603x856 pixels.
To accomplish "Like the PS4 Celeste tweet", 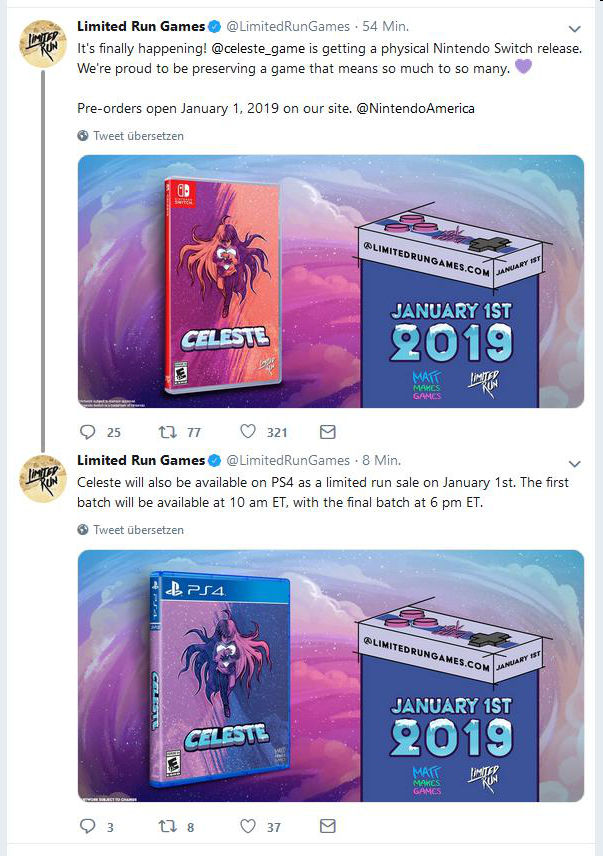I will pyautogui.click(x=248, y=827).
